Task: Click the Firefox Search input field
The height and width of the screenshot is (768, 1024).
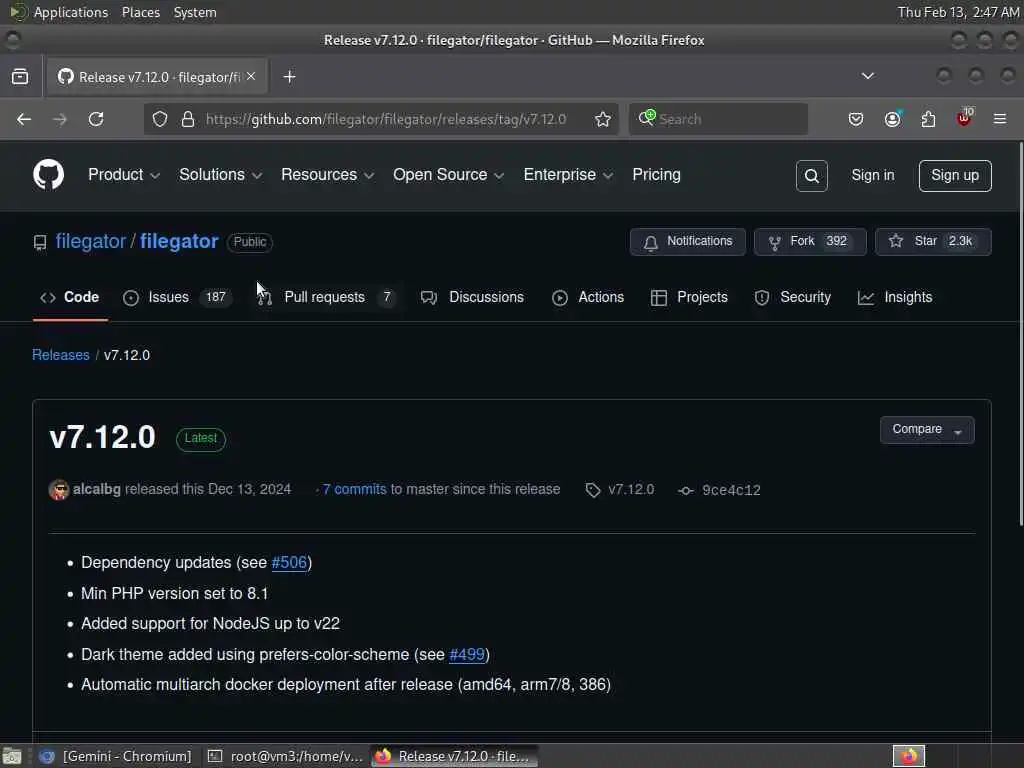Action: (718, 119)
